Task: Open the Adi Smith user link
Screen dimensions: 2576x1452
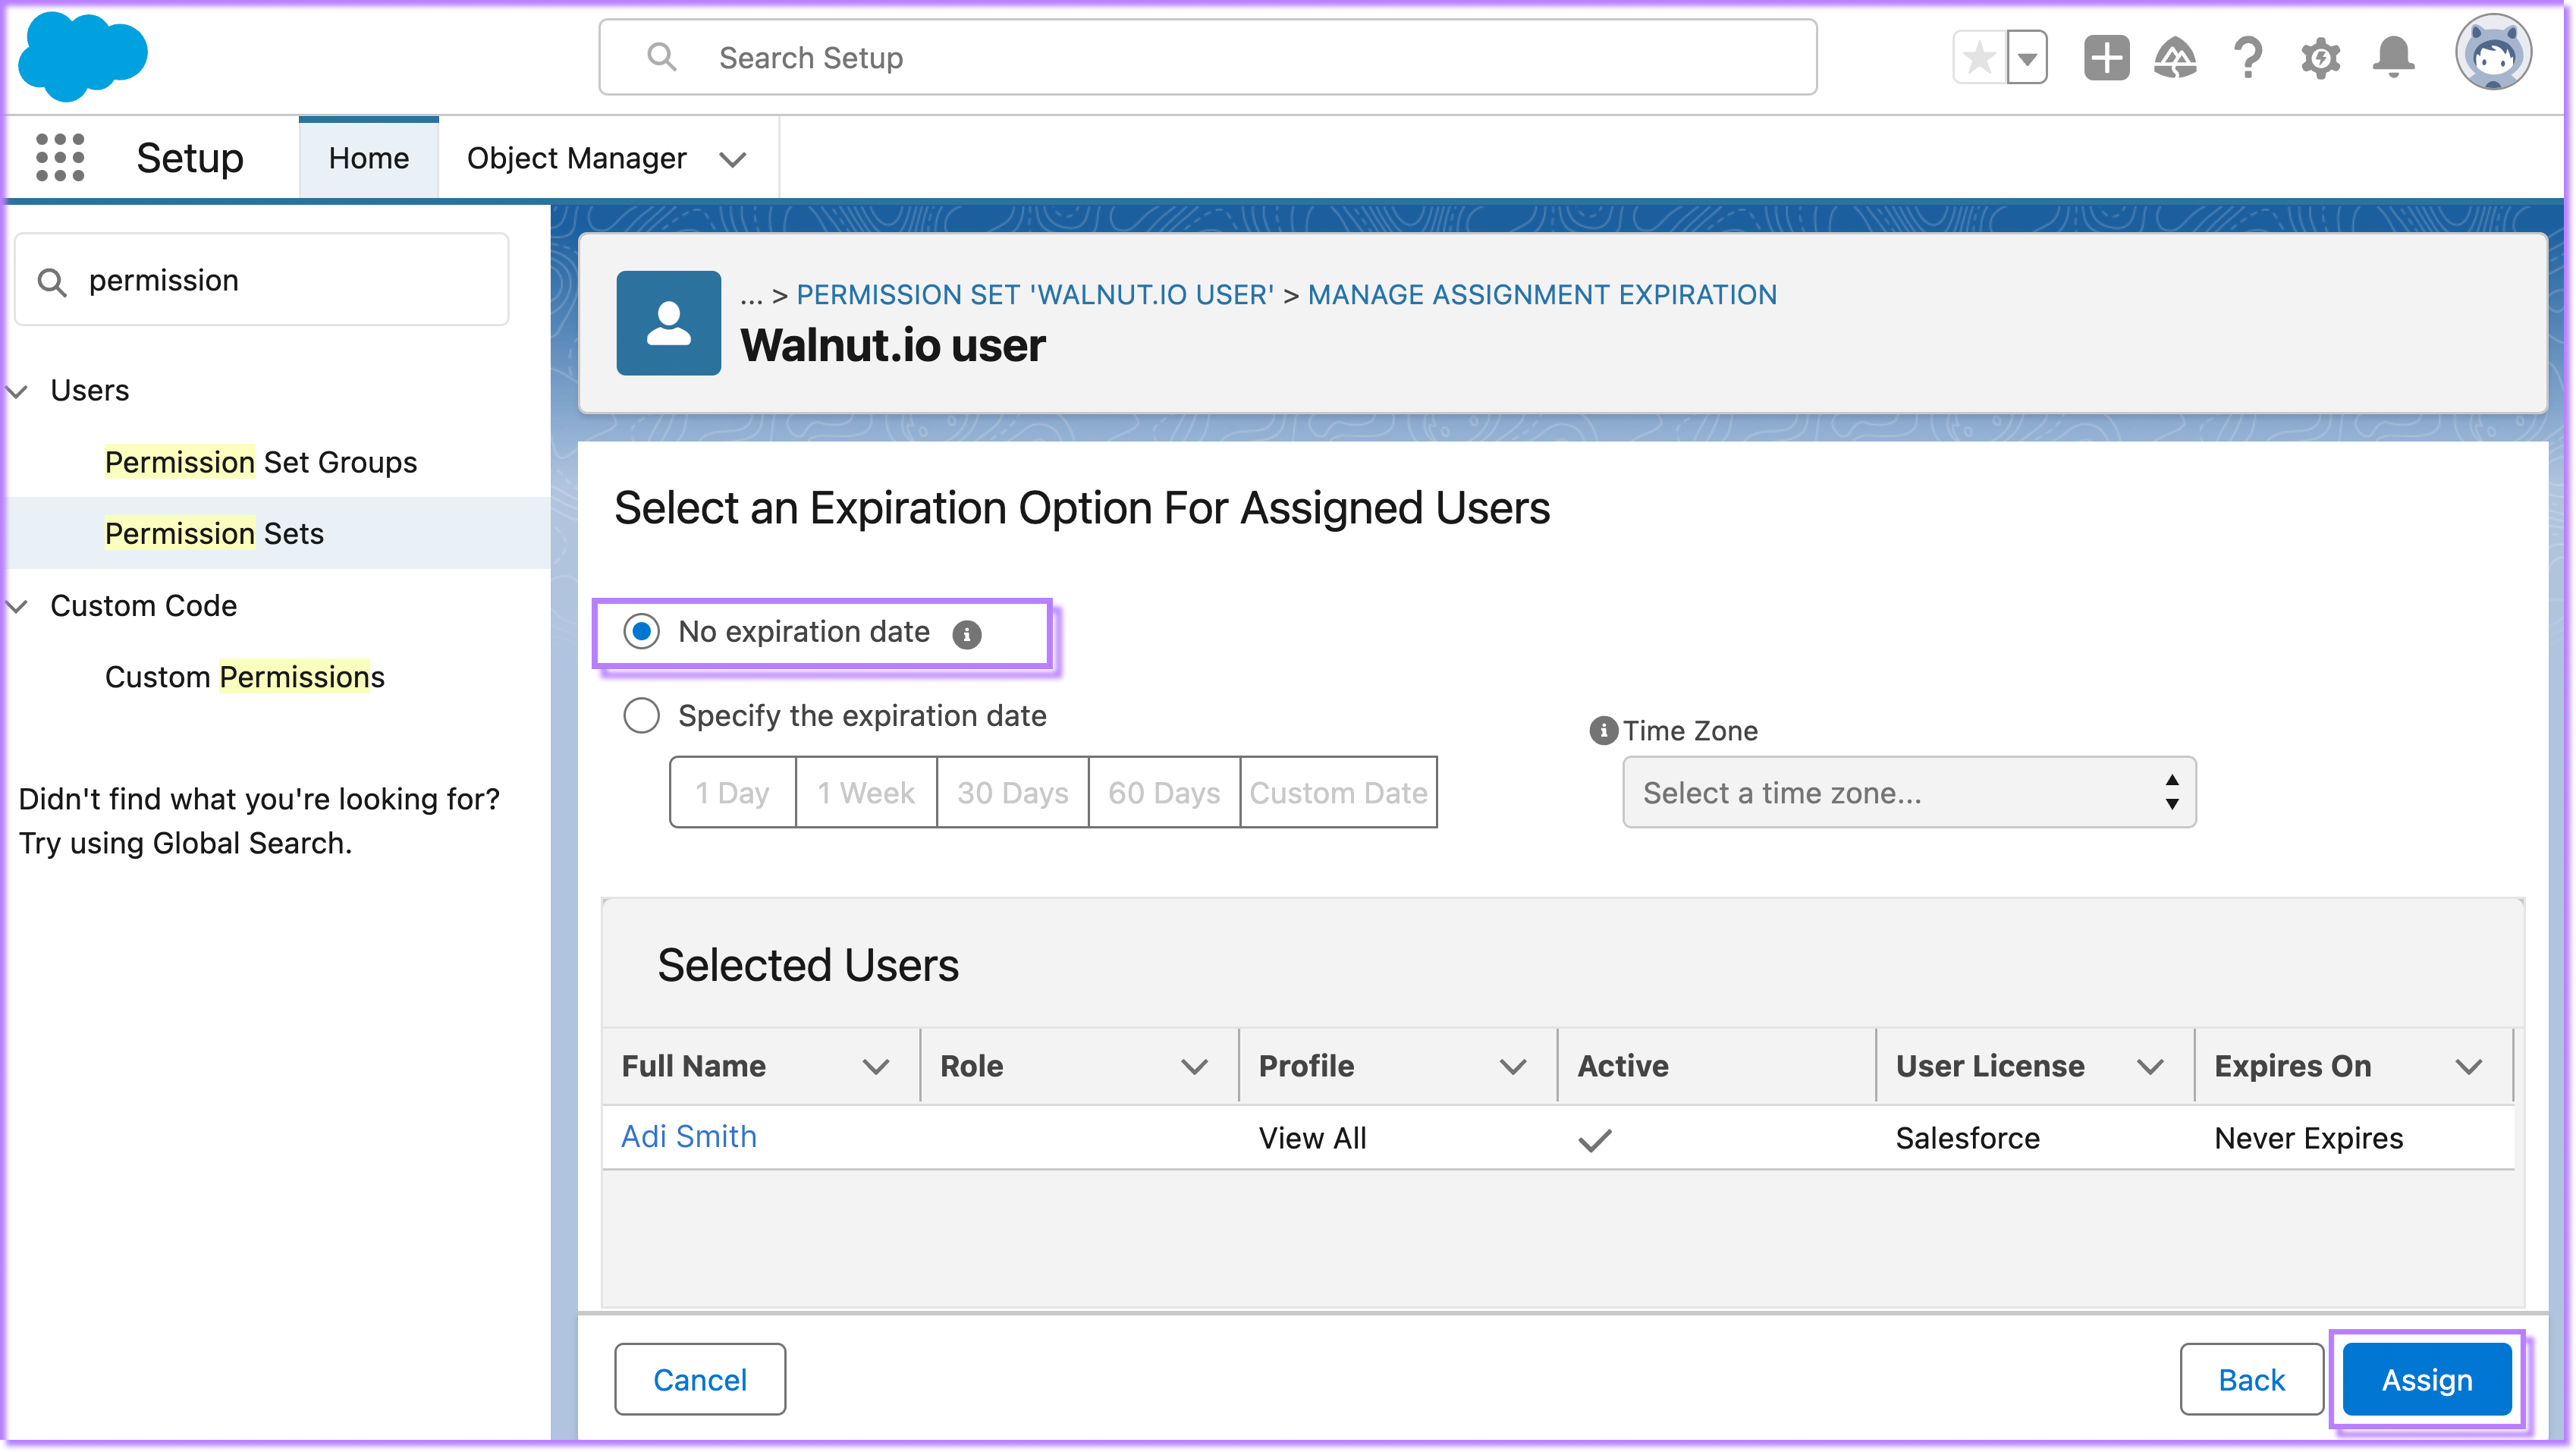Action: [689, 1137]
